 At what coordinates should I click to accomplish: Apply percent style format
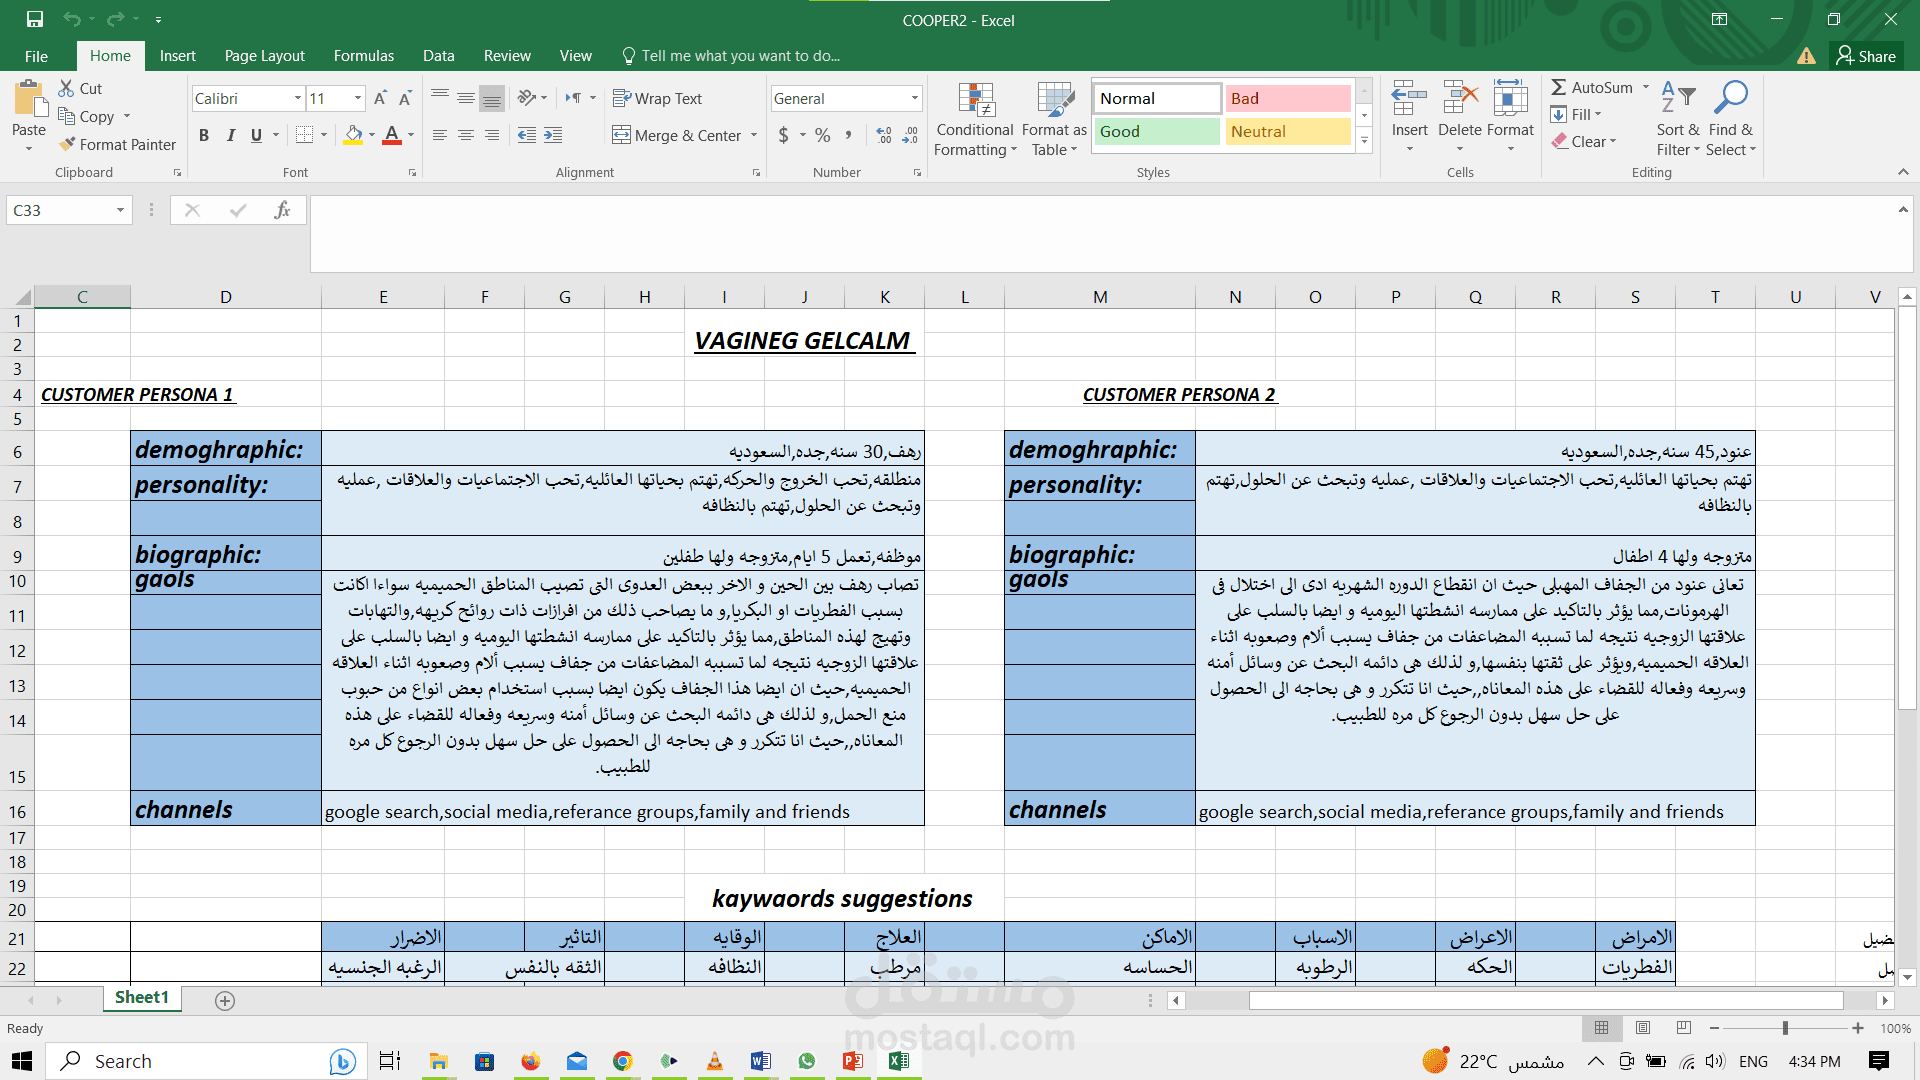click(823, 135)
